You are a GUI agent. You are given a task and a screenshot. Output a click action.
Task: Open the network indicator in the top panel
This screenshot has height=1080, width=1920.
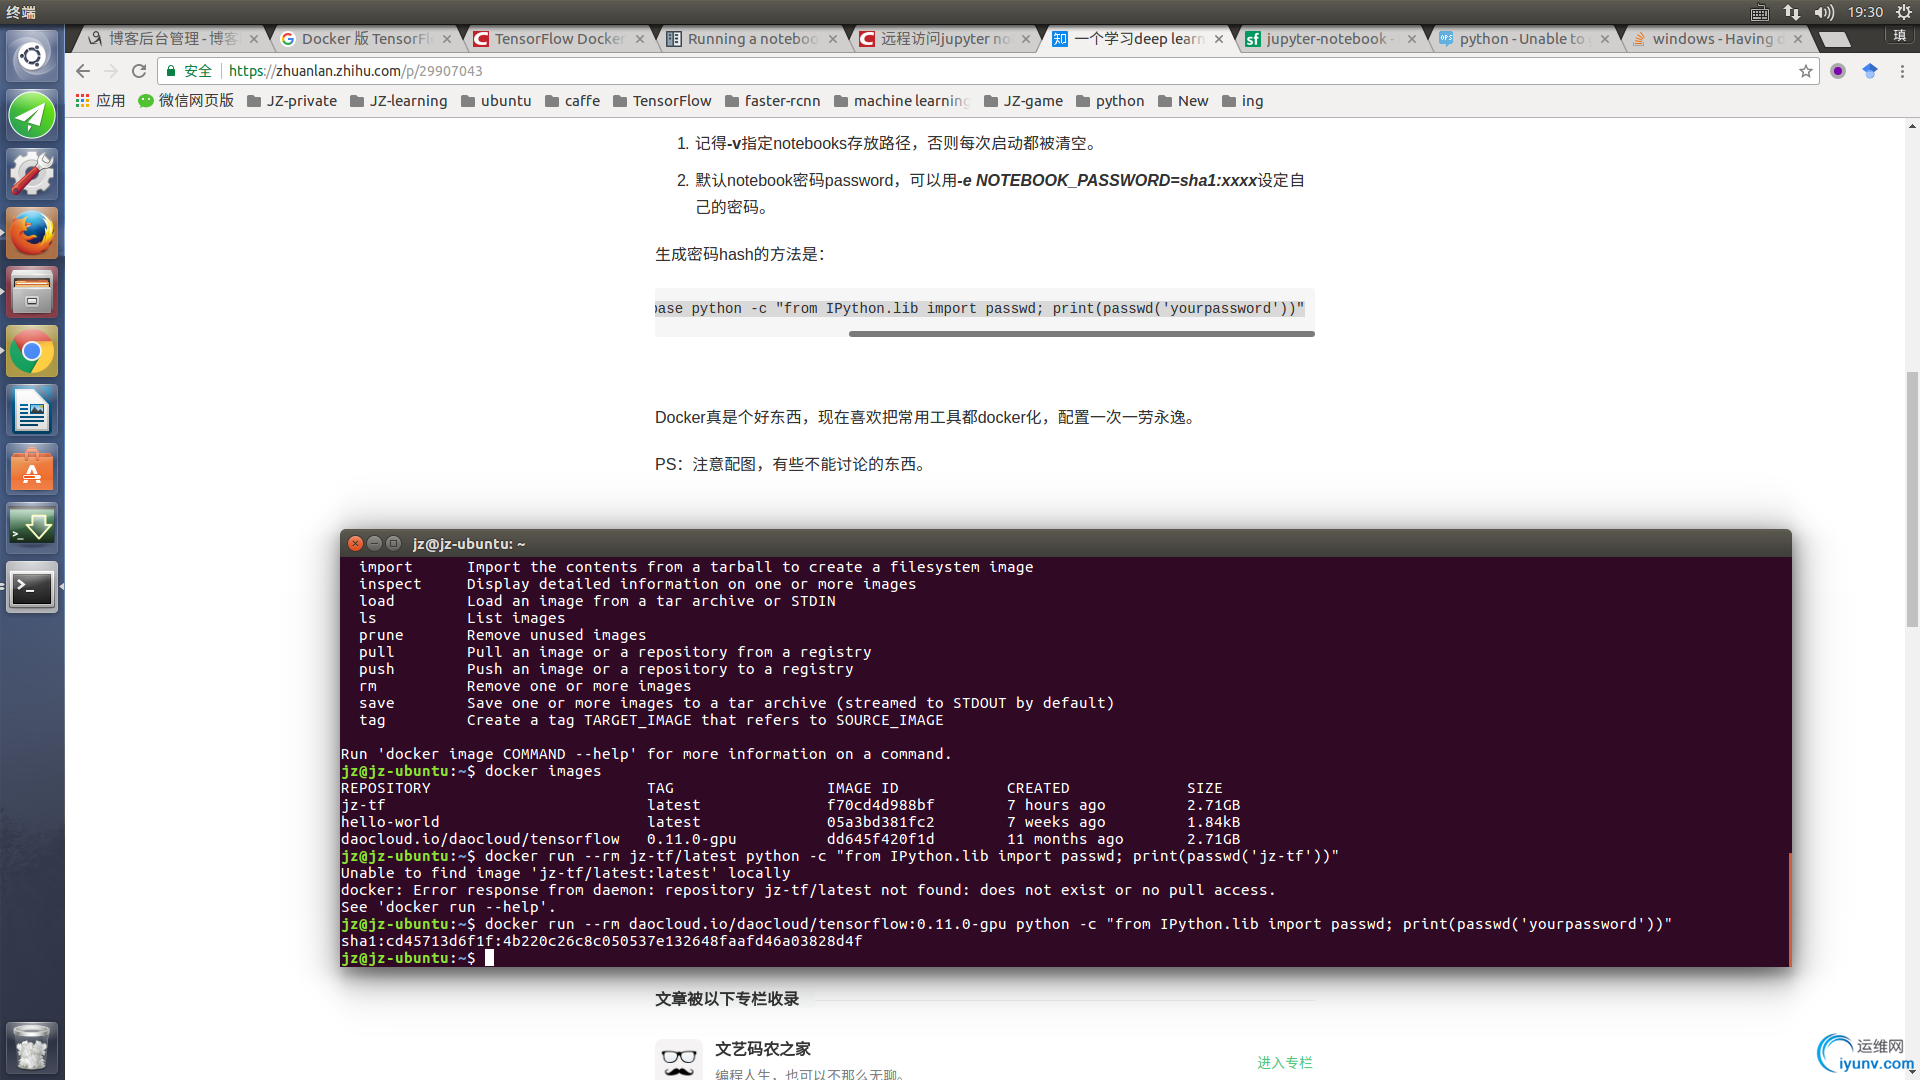pos(1792,12)
